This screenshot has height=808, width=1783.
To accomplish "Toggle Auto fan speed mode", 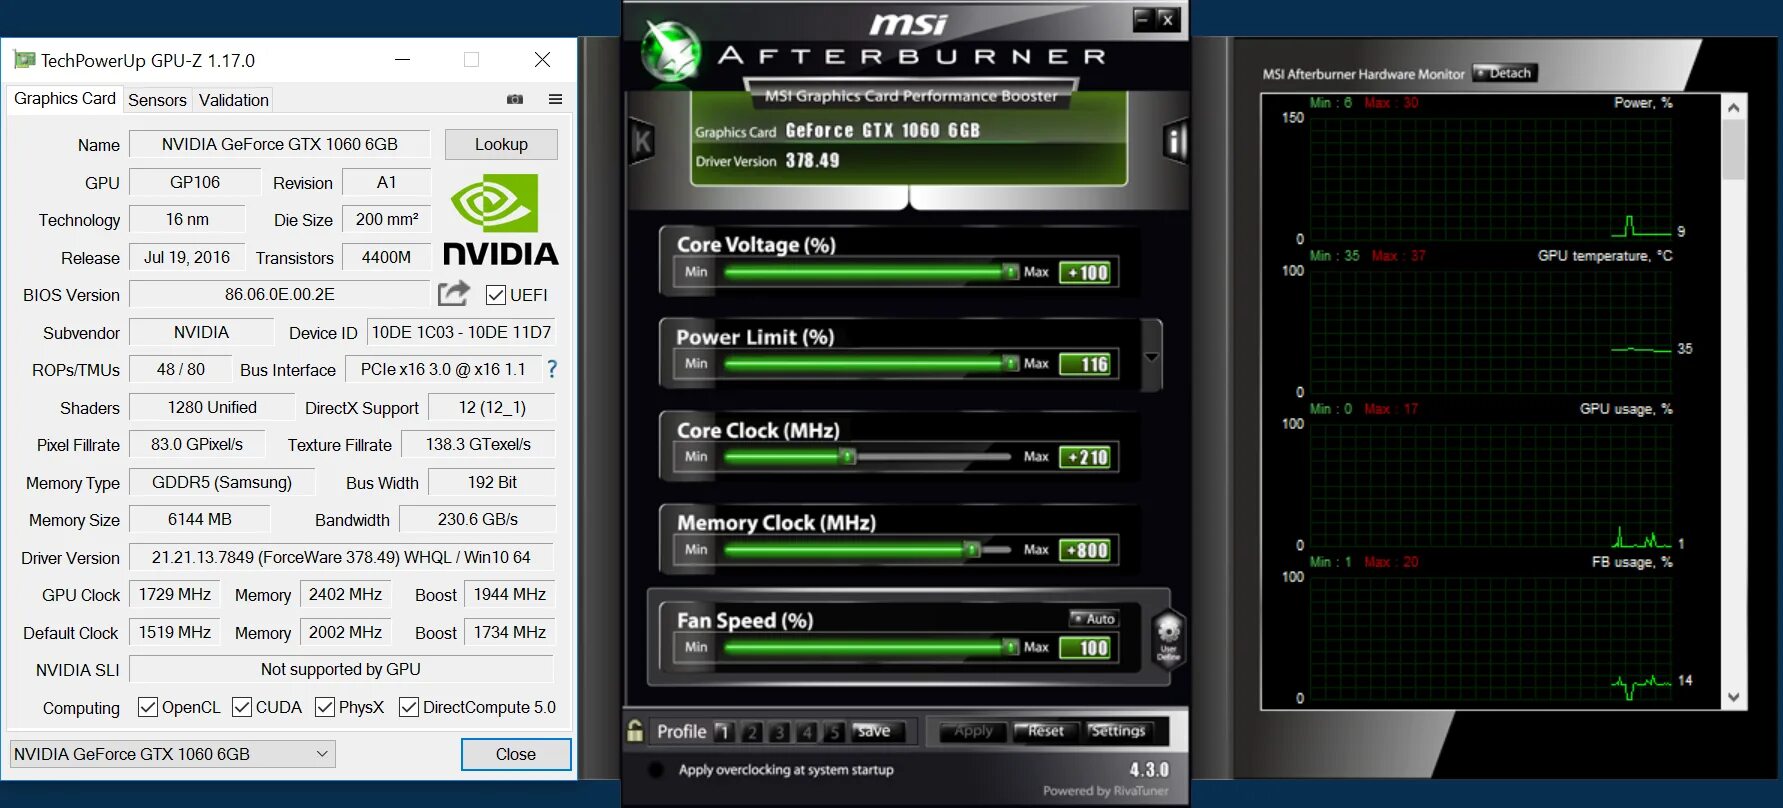I will click(x=1093, y=618).
